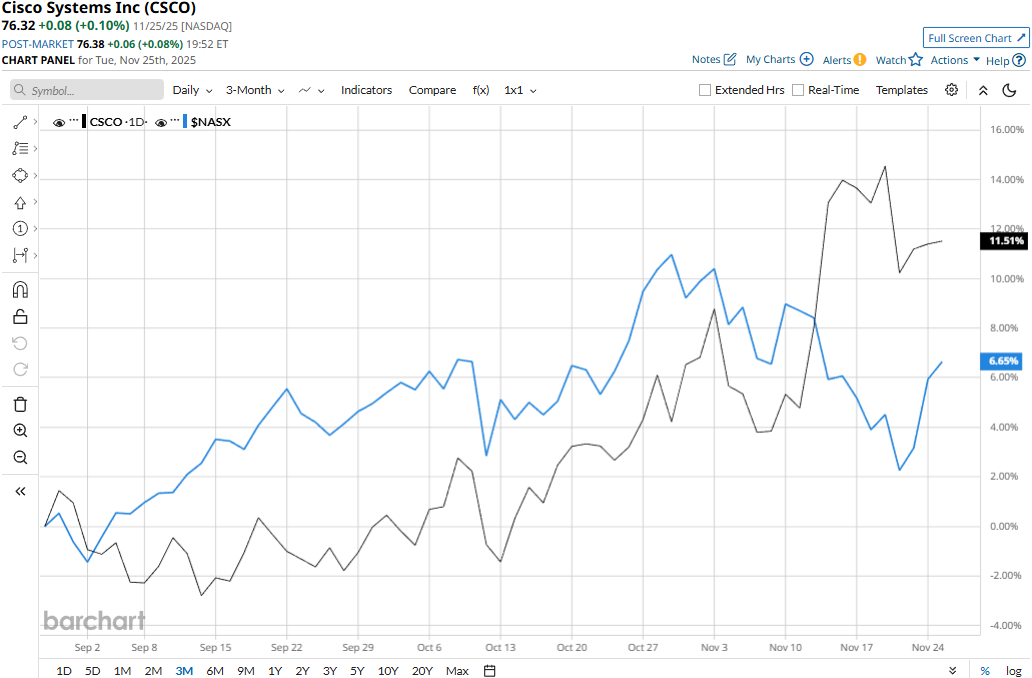Viewport: 1032px width, 678px height.
Task: Click the 6.65% NASX value label
Action: (x=1002, y=361)
